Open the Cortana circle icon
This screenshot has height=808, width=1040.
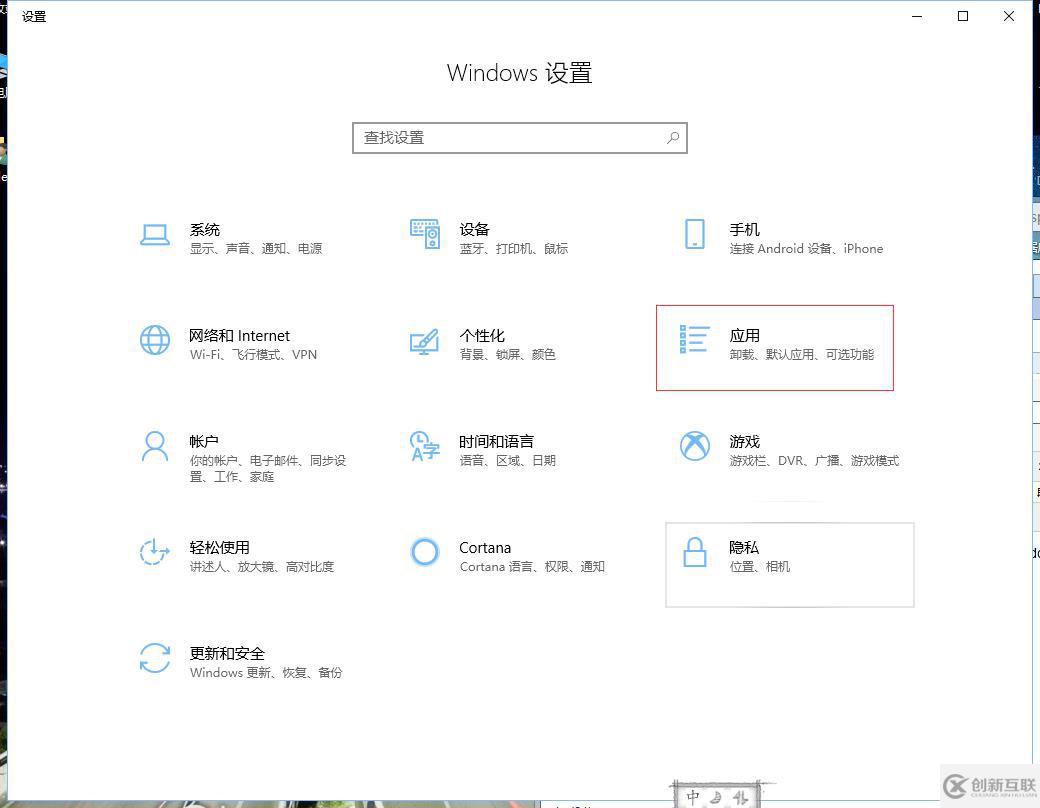(x=424, y=551)
